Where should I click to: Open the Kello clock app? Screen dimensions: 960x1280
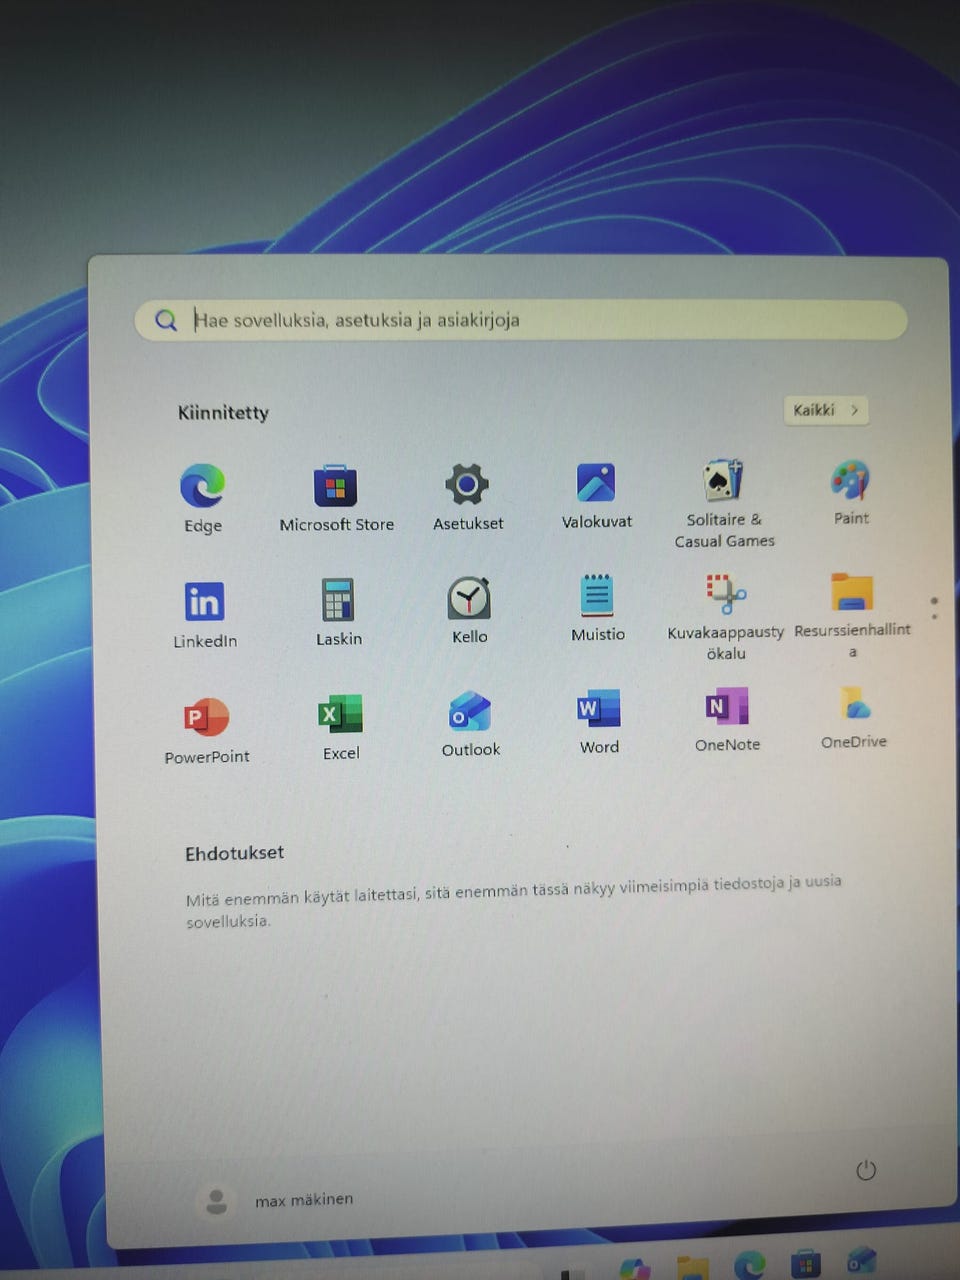point(469,610)
